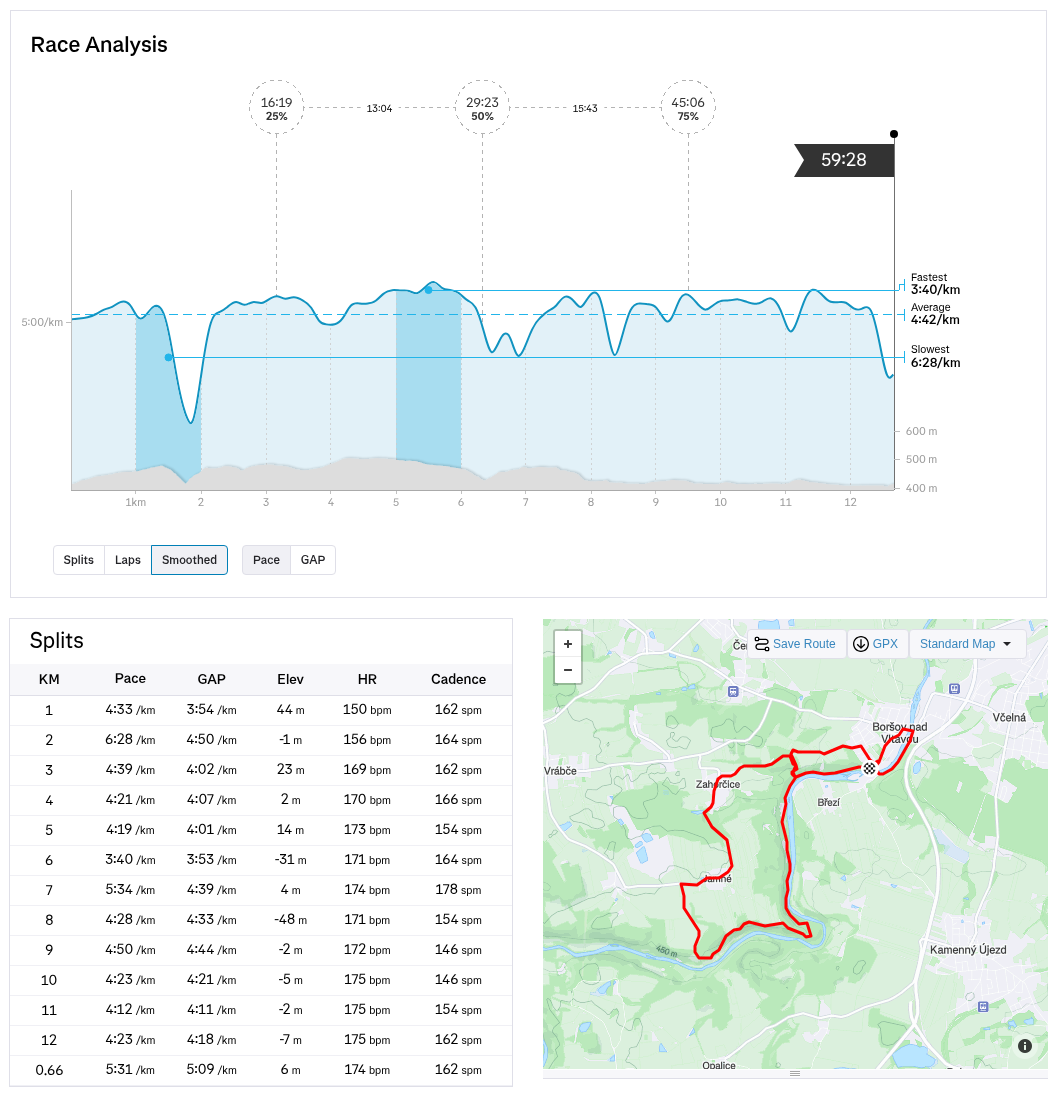The height and width of the screenshot is (1094, 1064).
Task: Open the Standard Map dropdown
Action: (966, 644)
